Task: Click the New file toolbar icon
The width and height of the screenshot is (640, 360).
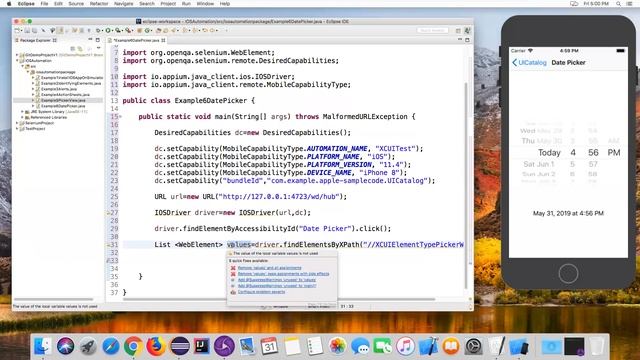Action: pos(17,30)
